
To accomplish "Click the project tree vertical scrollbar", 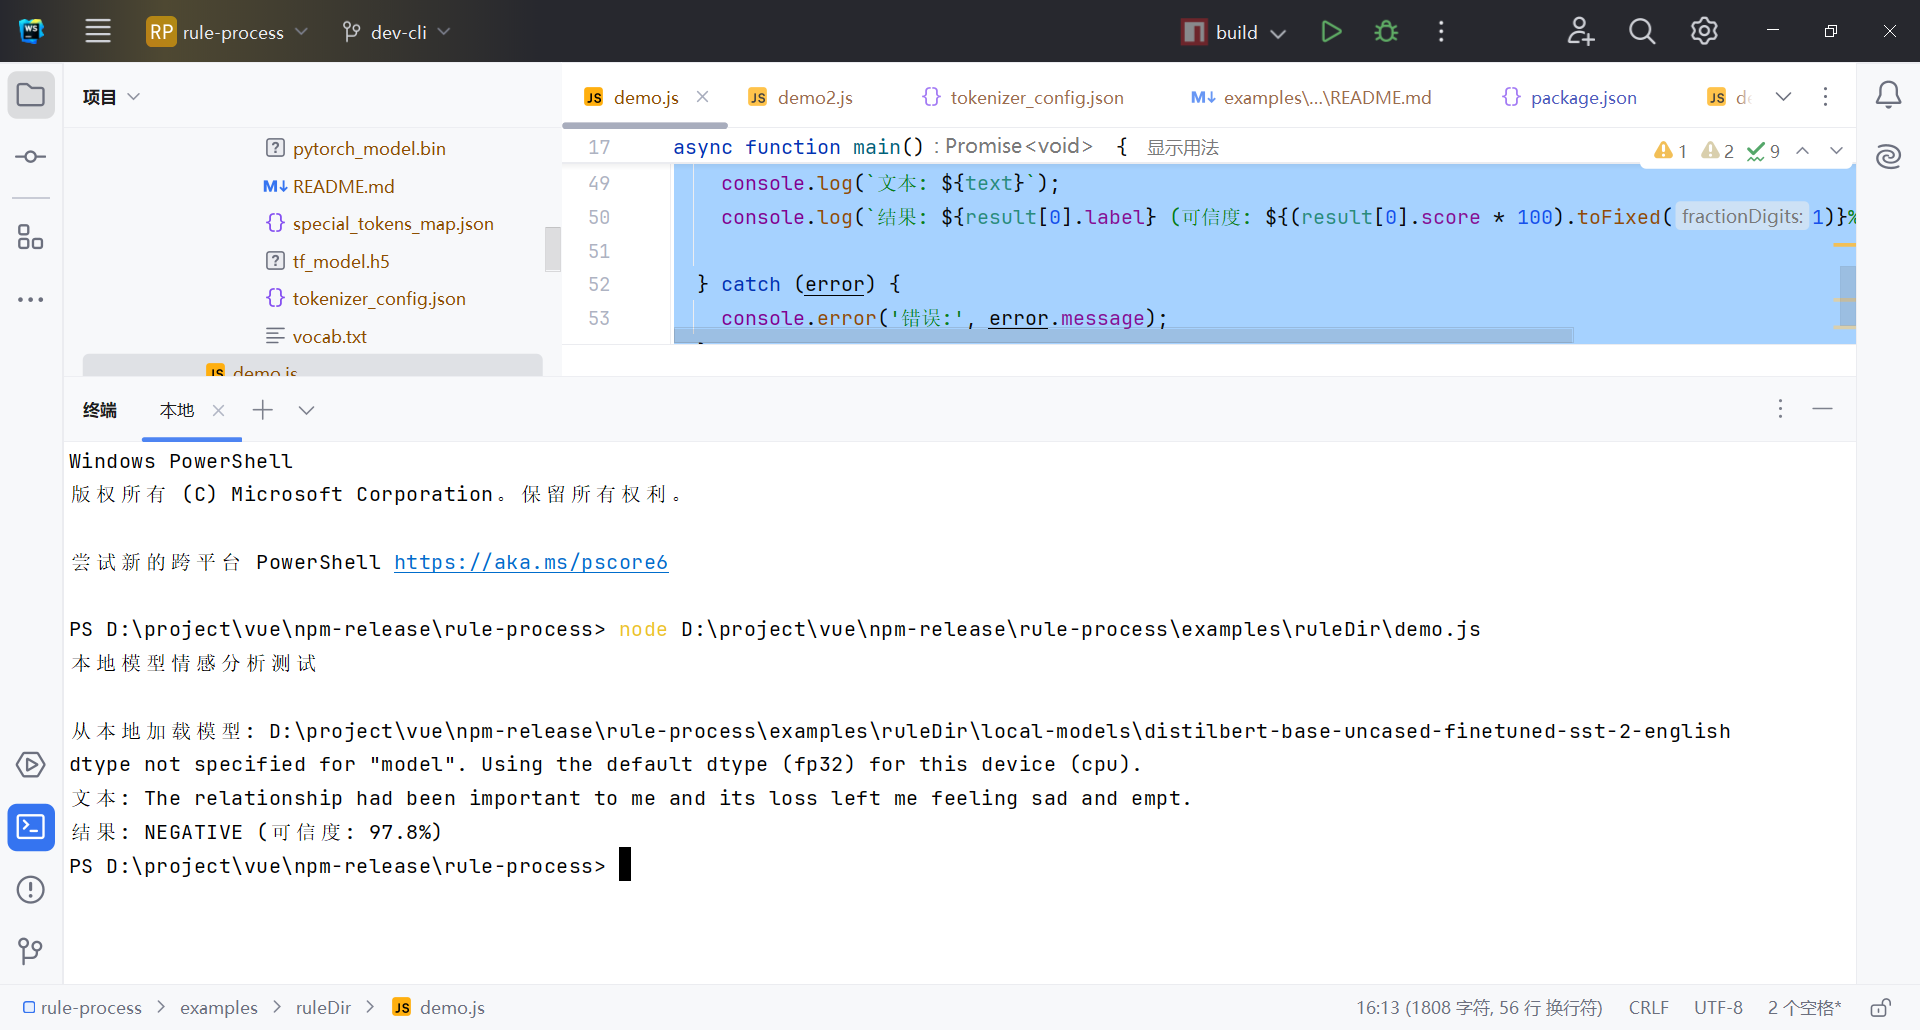I will pos(552,249).
